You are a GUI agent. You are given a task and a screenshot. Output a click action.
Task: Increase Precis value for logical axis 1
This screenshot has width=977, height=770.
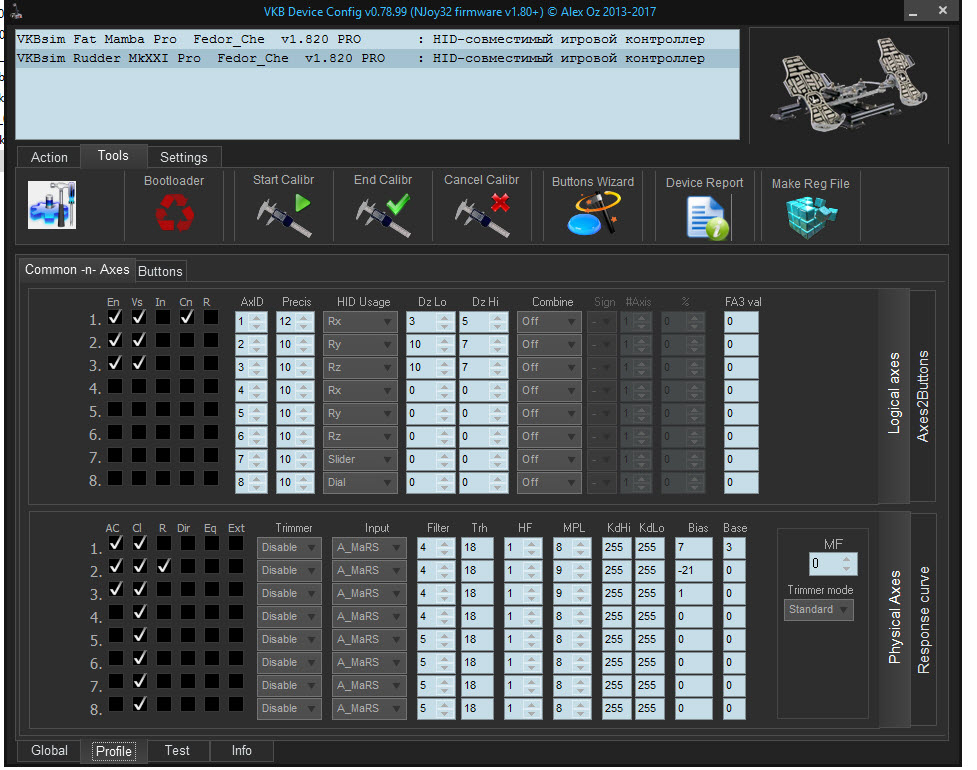[305, 317]
